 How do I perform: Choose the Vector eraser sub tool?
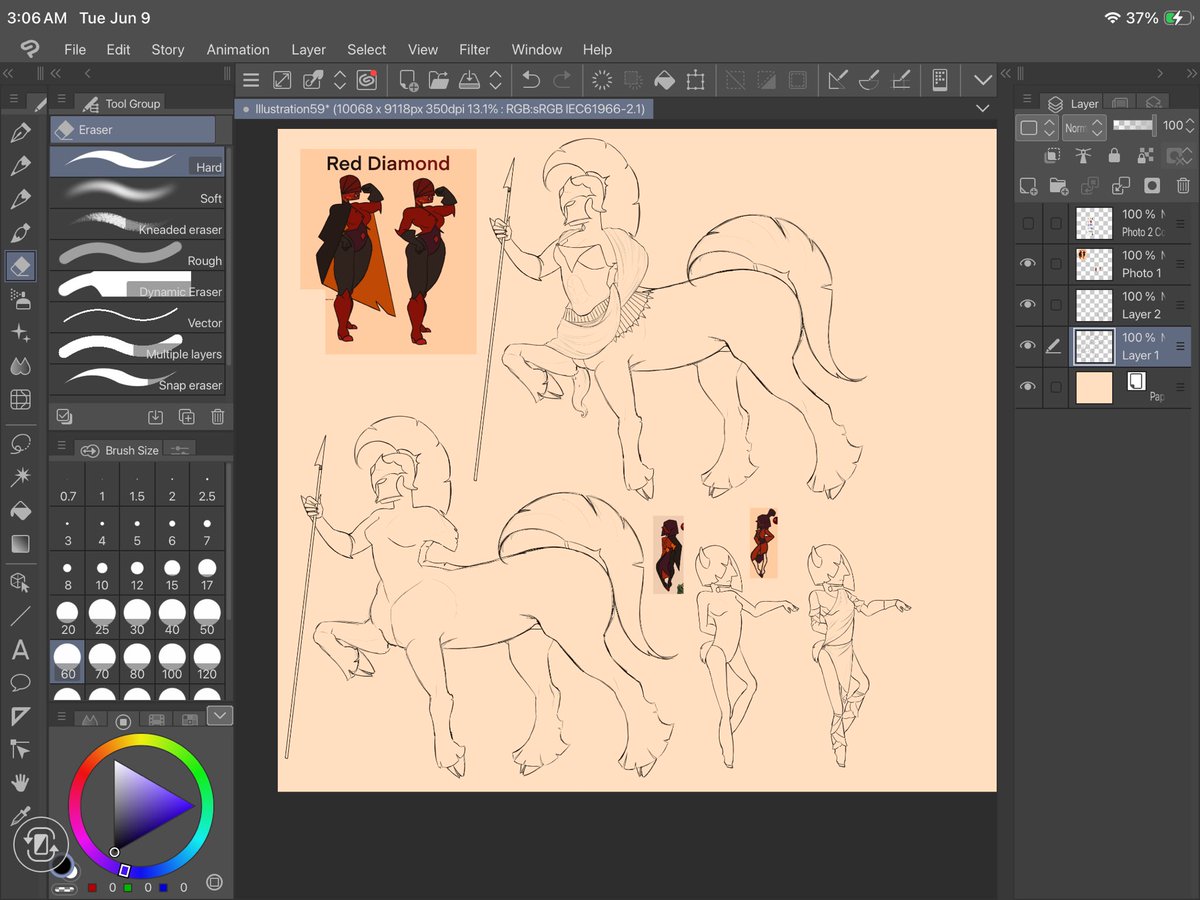click(138, 317)
